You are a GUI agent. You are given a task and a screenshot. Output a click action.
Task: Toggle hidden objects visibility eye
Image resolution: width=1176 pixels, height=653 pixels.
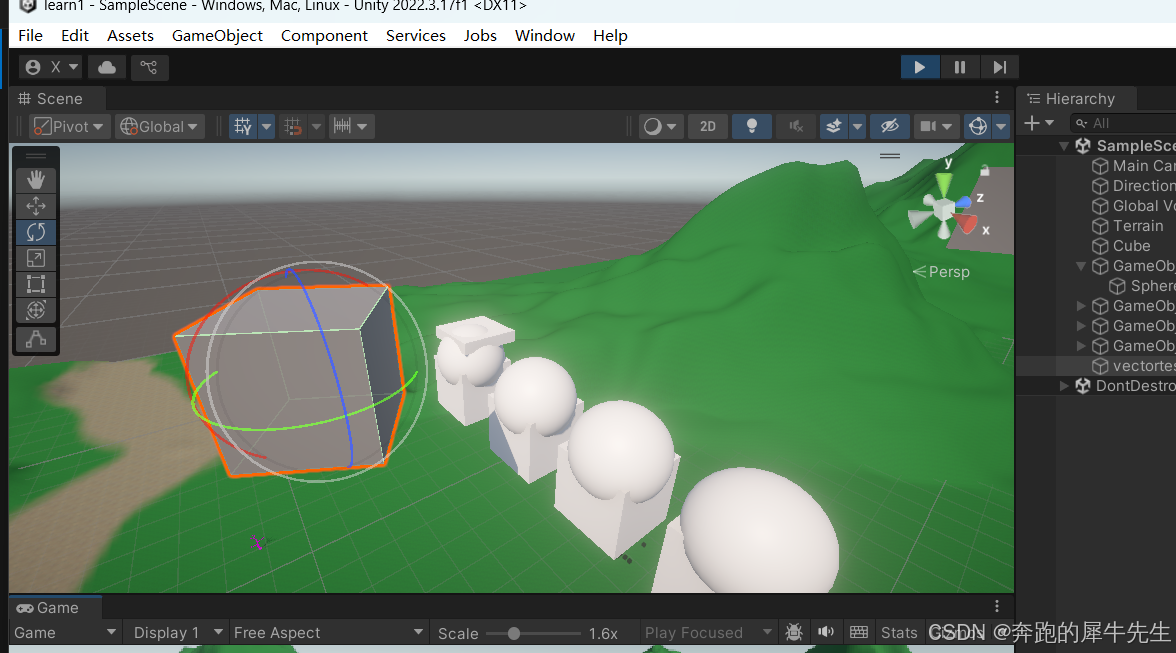[x=890, y=126]
